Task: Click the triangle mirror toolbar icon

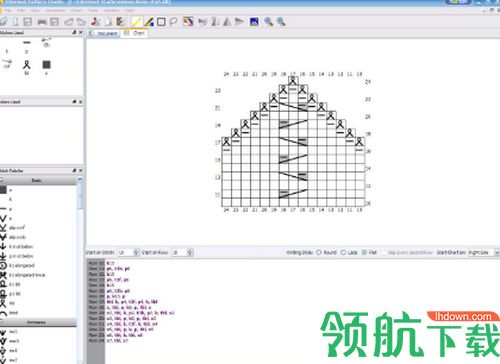Action: tap(227, 22)
